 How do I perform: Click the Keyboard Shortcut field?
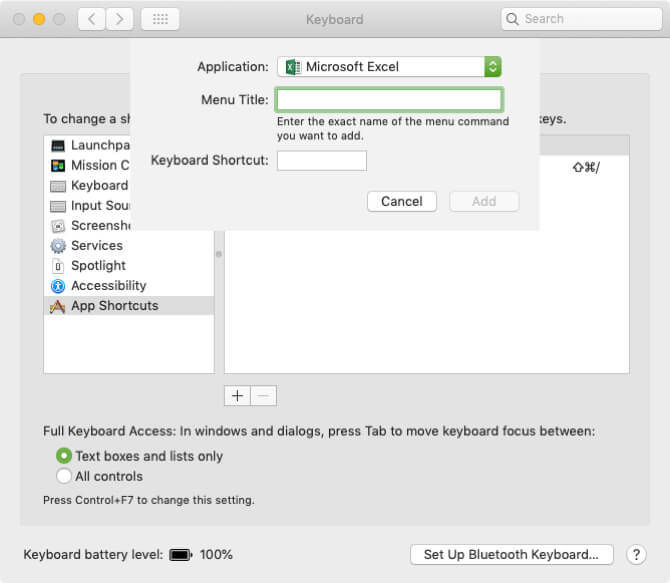click(322, 161)
